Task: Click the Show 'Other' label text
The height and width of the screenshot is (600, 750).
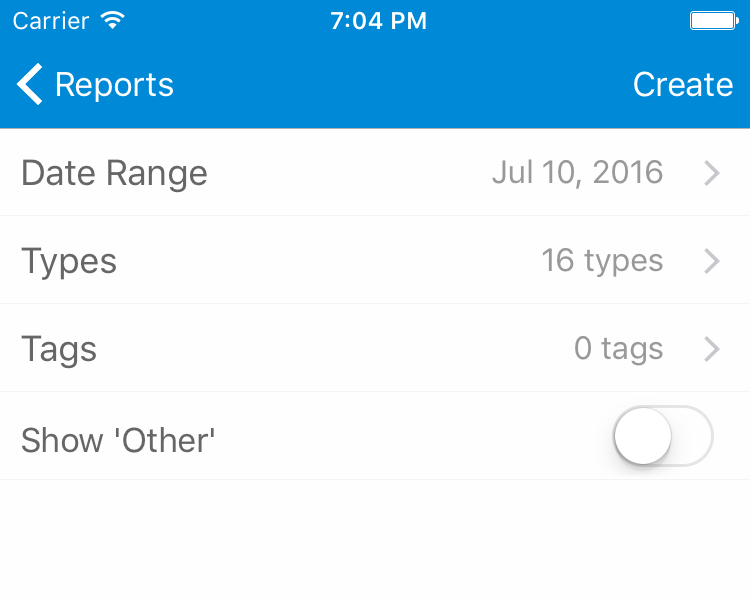Action: [x=118, y=440]
